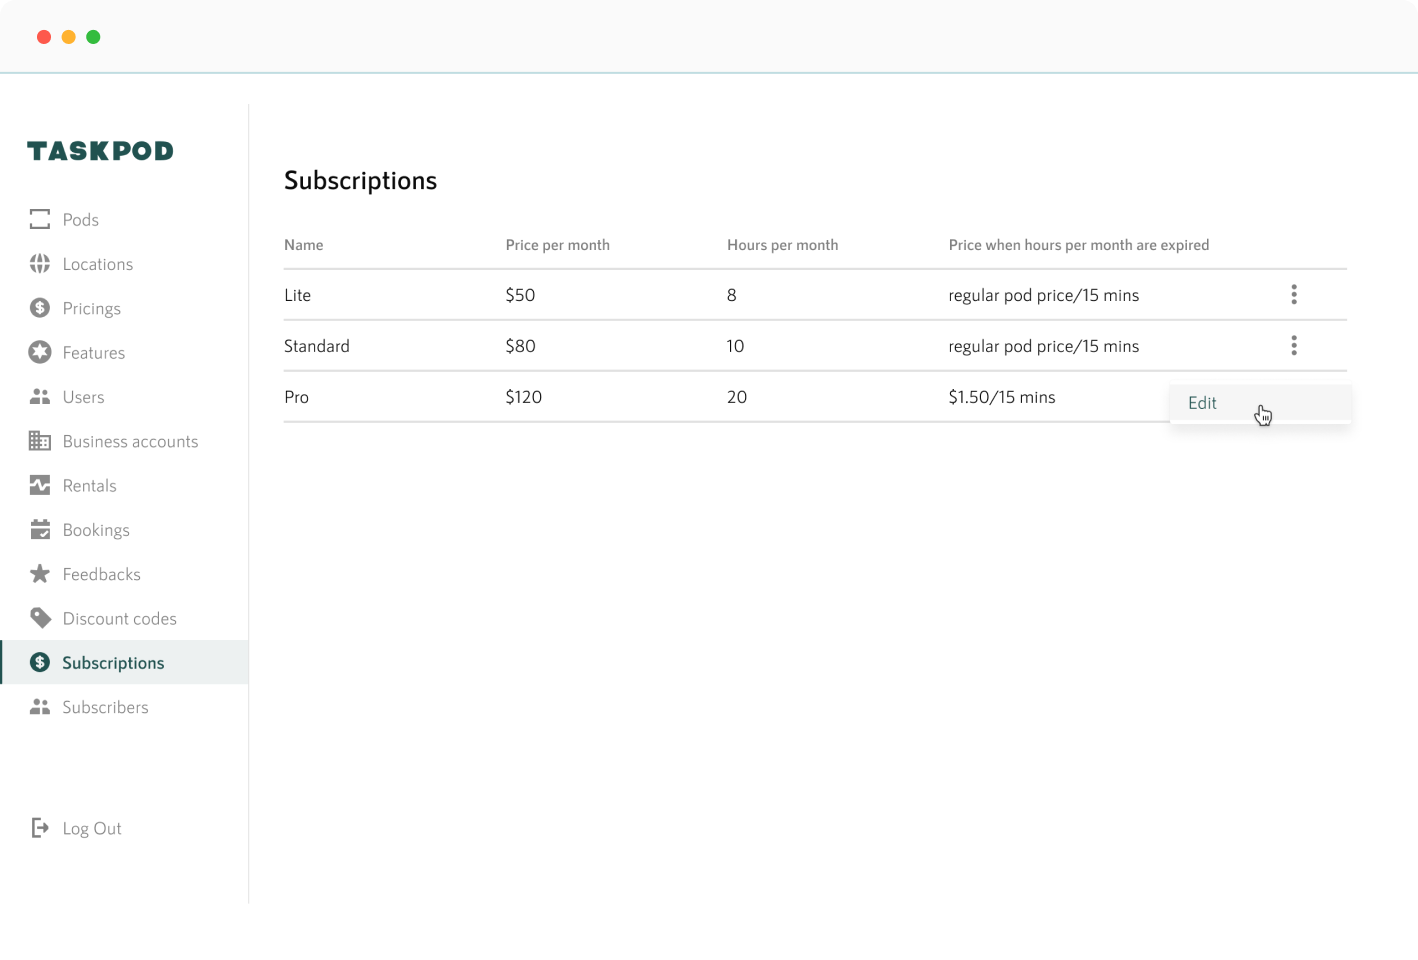Open the kebab menu for Lite plan
The width and height of the screenshot is (1418, 960).
pos(1294,294)
